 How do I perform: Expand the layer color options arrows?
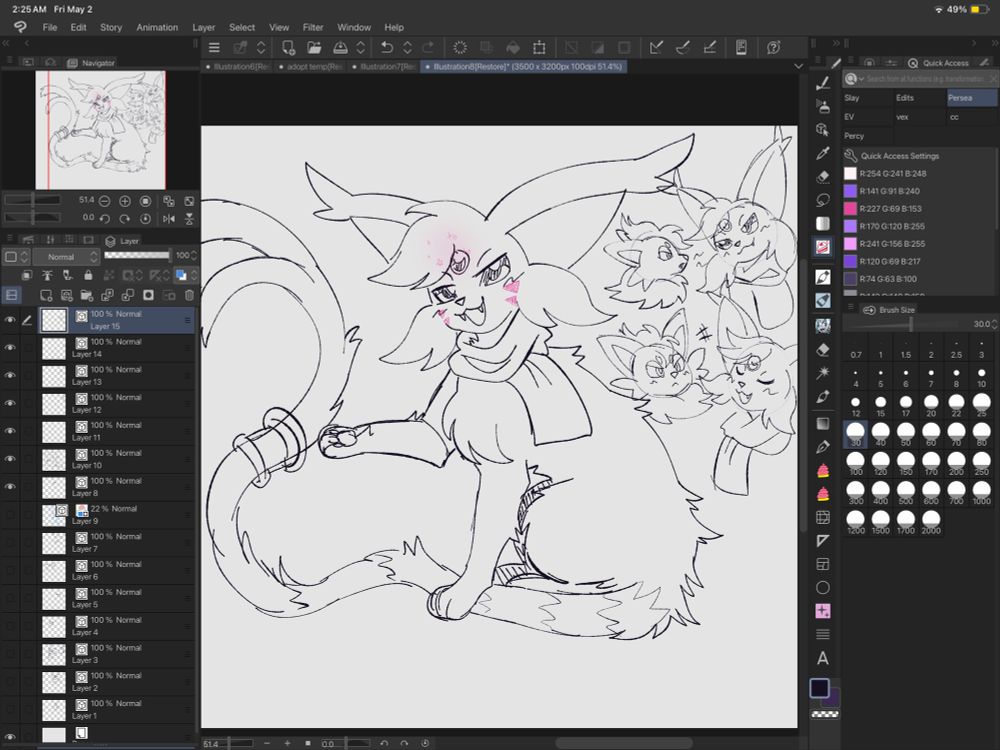tap(193, 276)
